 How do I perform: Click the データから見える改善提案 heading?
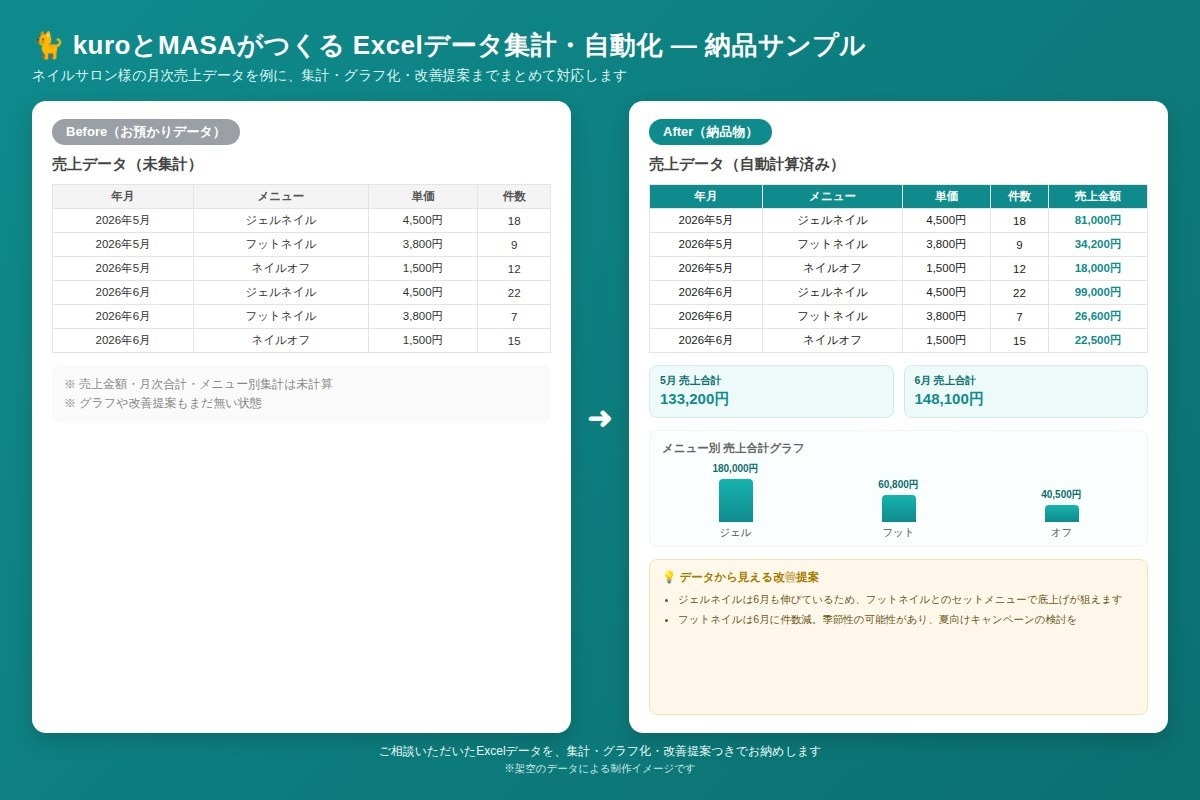tap(749, 577)
